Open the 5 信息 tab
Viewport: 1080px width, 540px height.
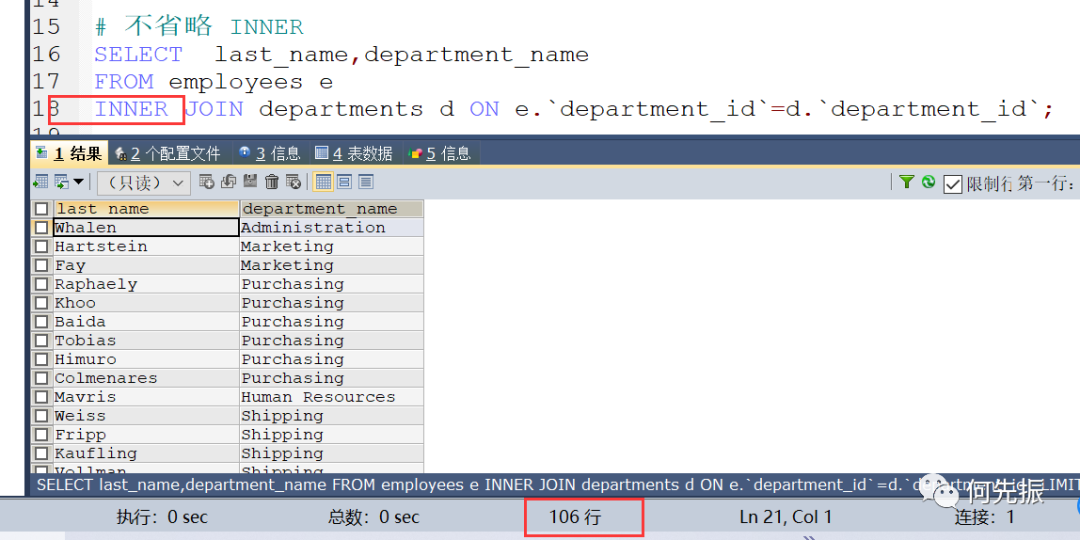coord(440,153)
